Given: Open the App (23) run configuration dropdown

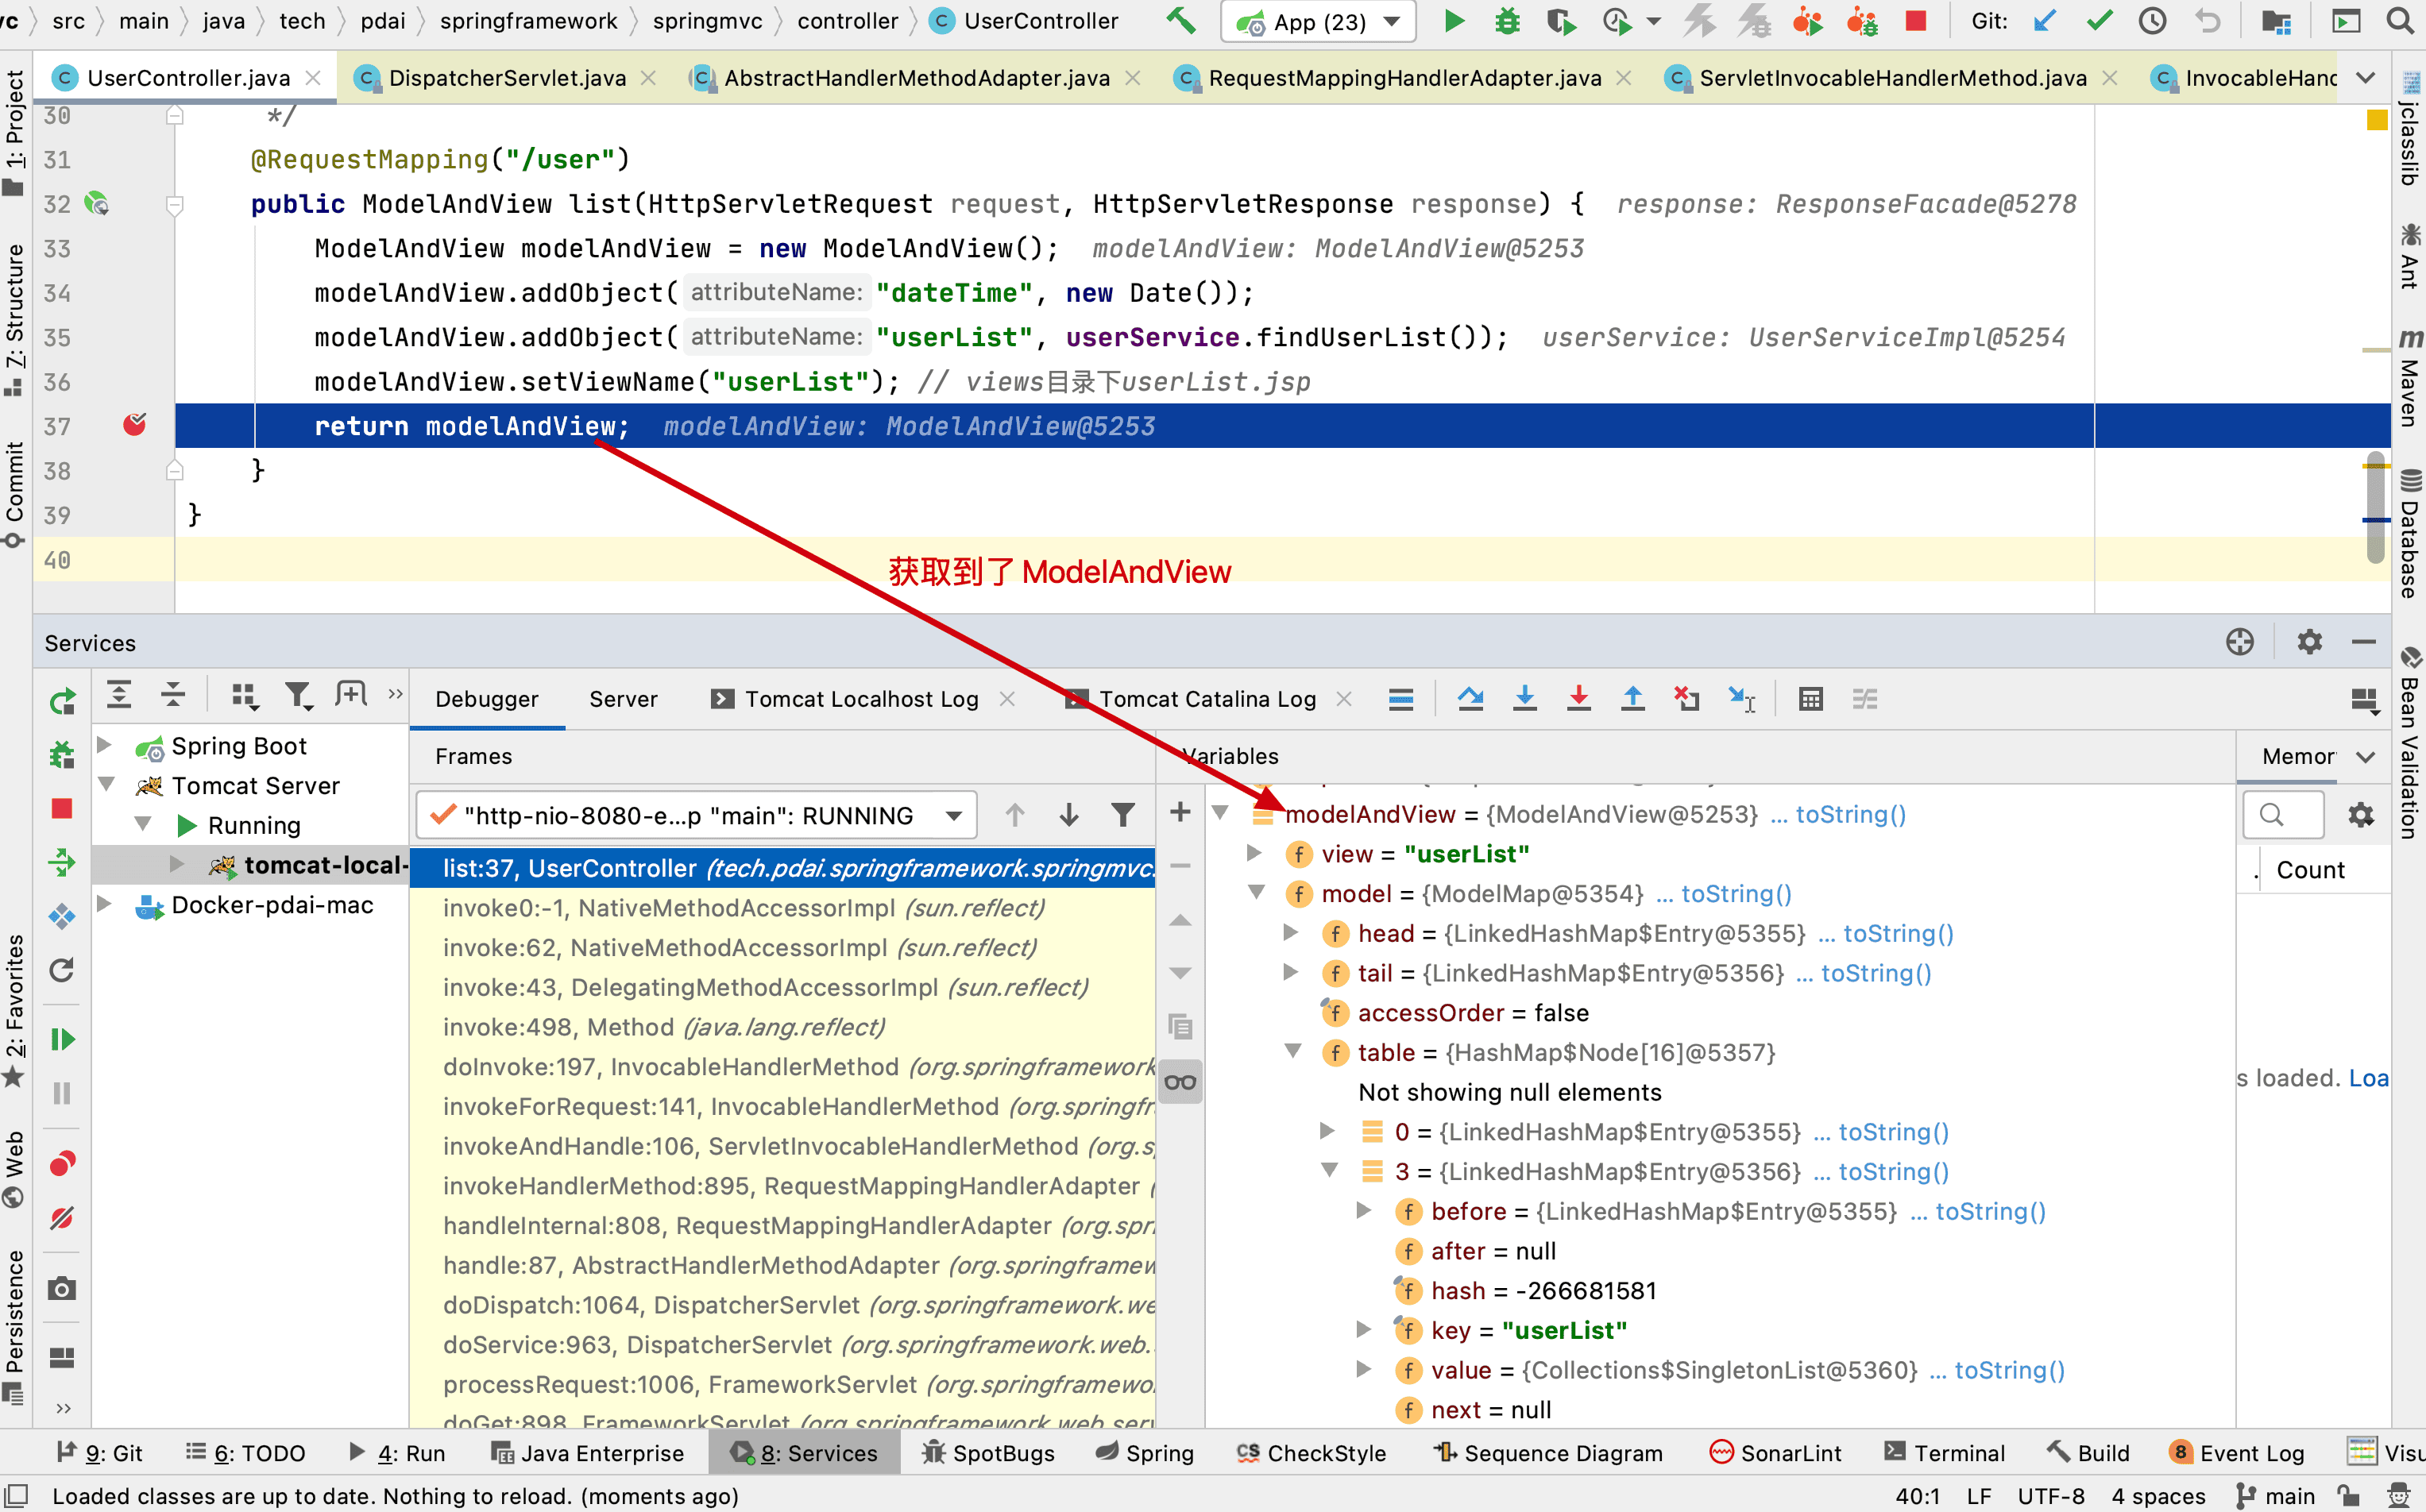Looking at the screenshot, I should coord(1318,21).
